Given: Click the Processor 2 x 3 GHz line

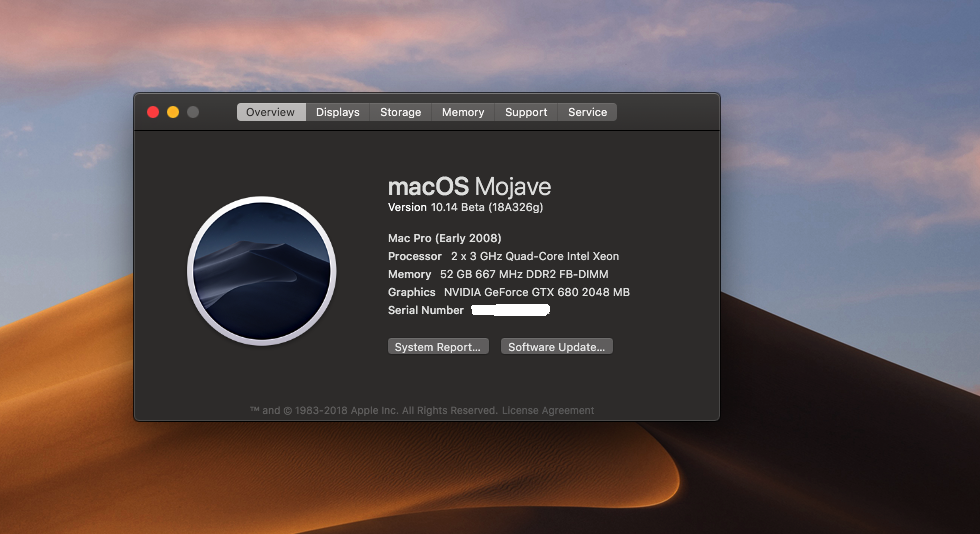Looking at the screenshot, I should click(x=503, y=256).
